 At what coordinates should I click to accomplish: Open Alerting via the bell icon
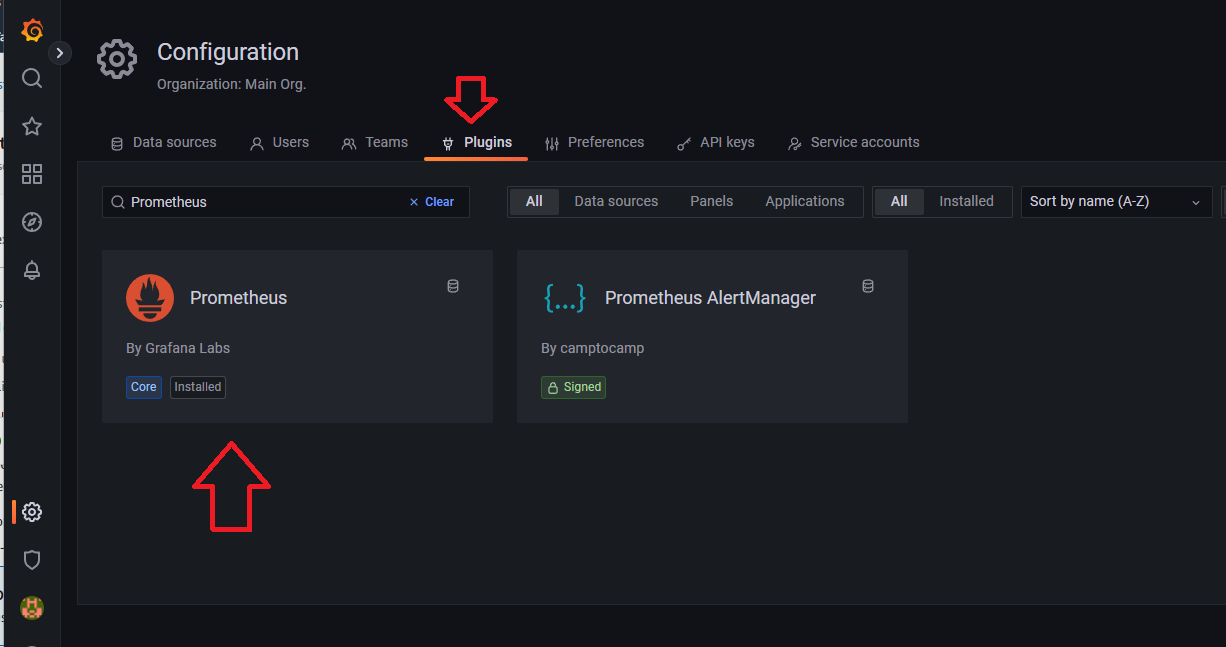[31, 269]
